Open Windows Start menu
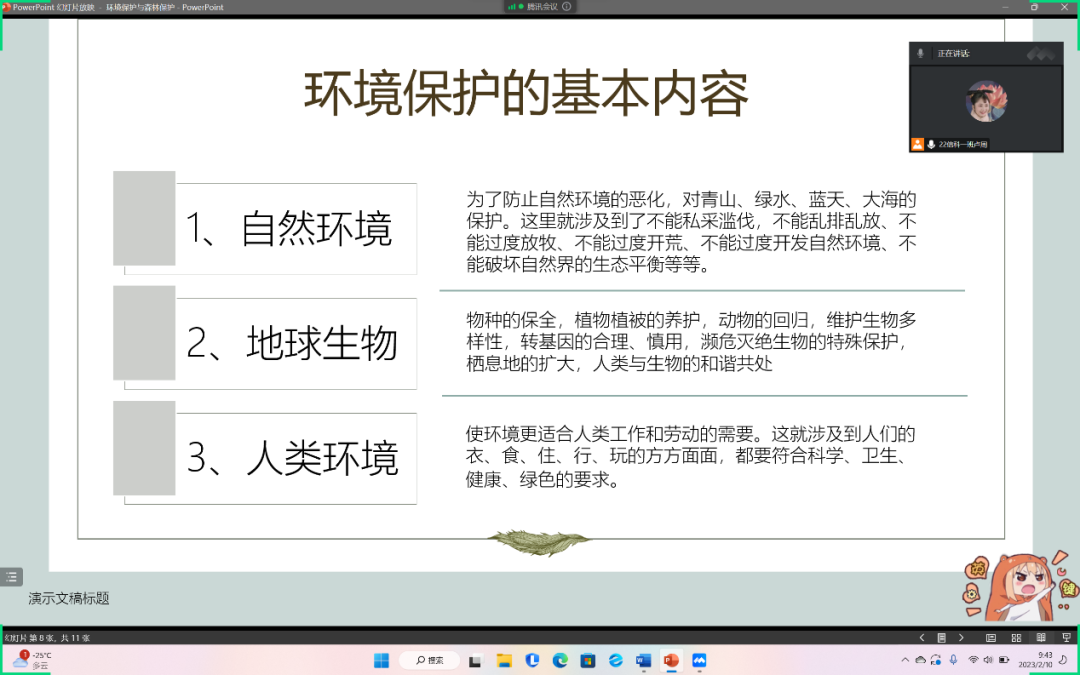This screenshot has height=675, width=1080. coord(381,660)
